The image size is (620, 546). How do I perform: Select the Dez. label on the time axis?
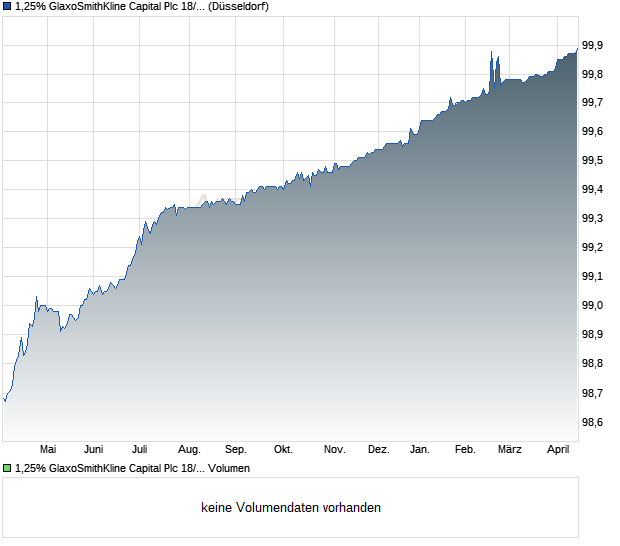[x=378, y=449]
